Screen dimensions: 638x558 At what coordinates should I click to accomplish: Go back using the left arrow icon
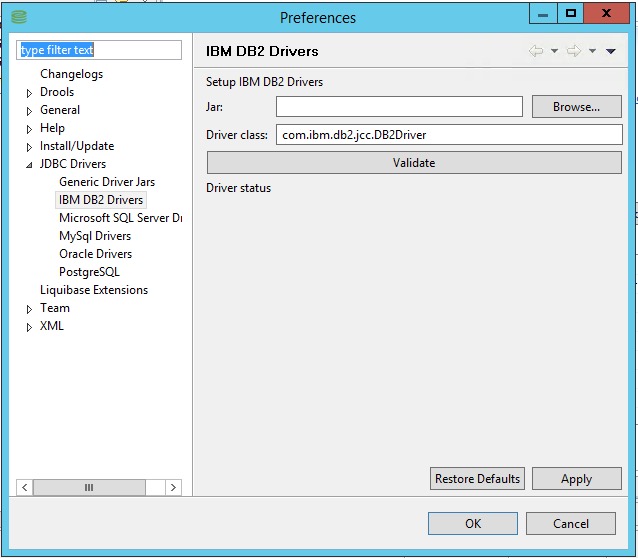click(x=536, y=51)
